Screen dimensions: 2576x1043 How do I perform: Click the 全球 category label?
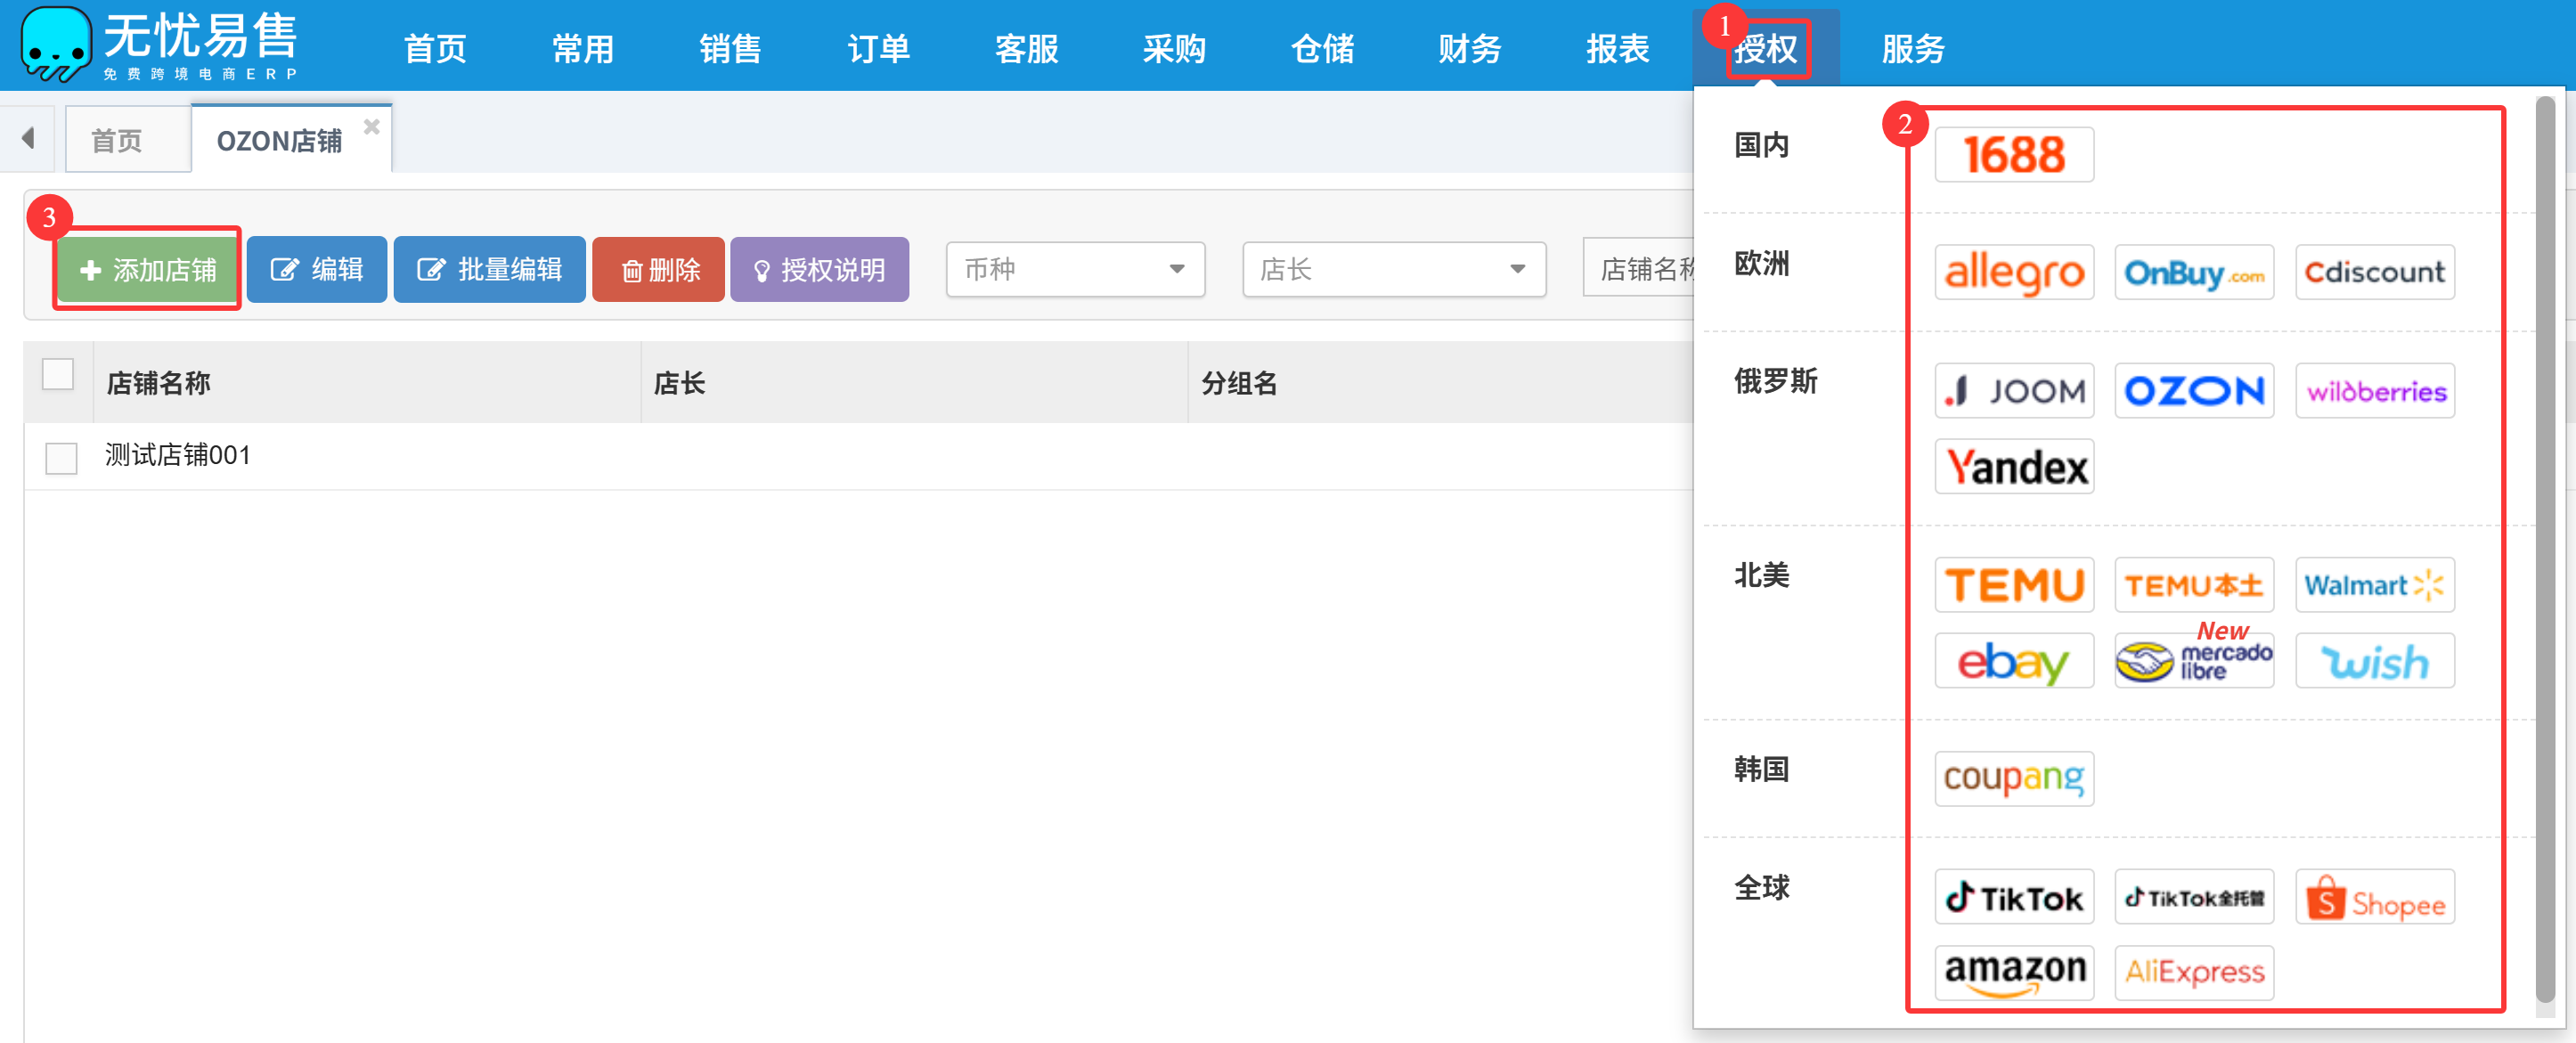[1761, 887]
